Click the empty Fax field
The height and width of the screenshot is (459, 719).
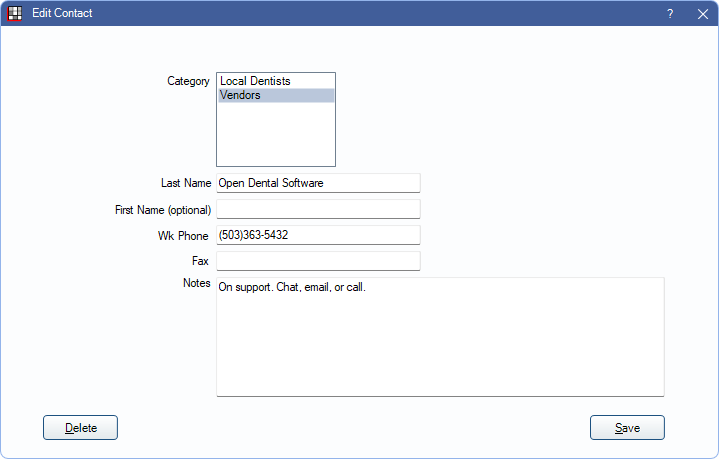click(x=318, y=261)
